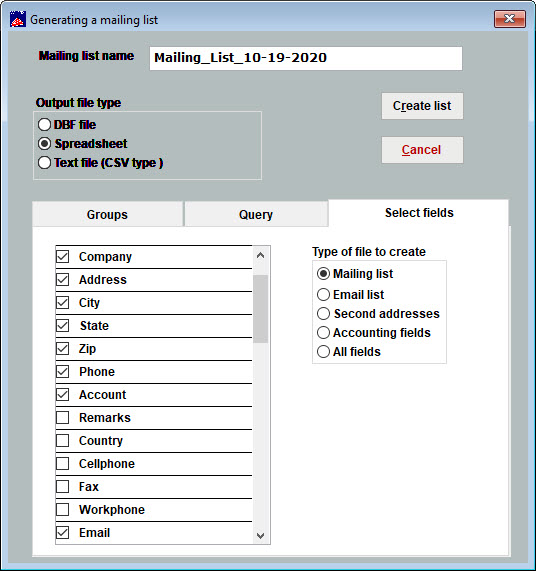Click the field list scrollbar thumb
536x571 pixels.
pos(260,309)
